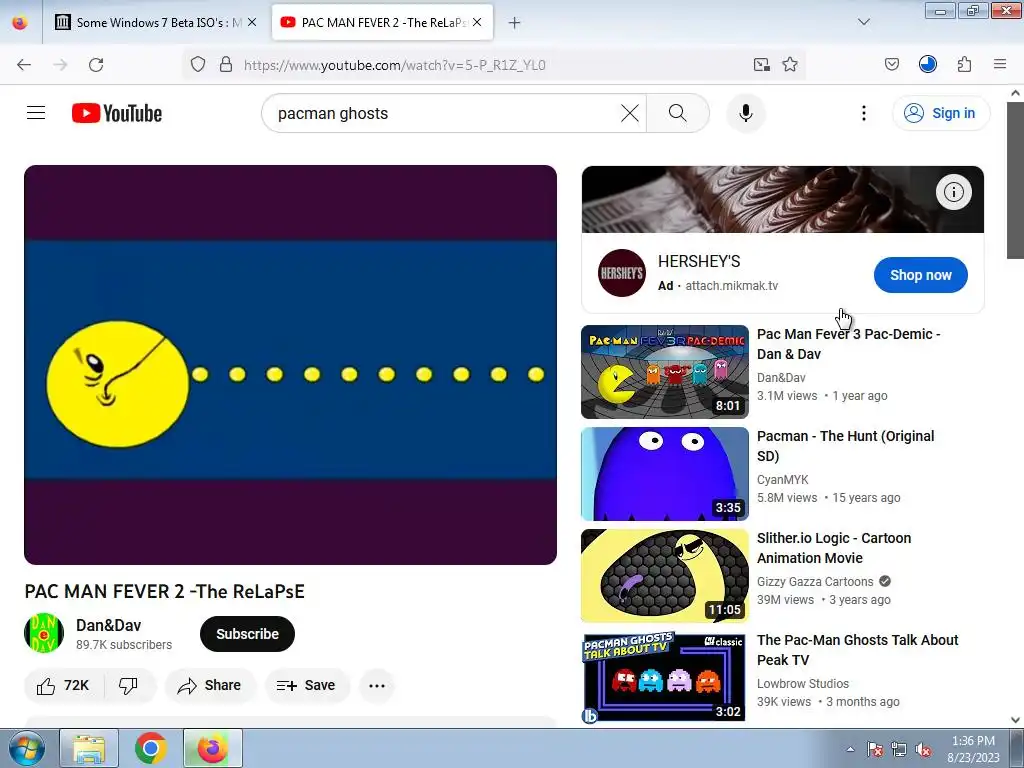1024x768 pixels.
Task: Click the Firefox taskbar button
Action: (x=213, y=748)
